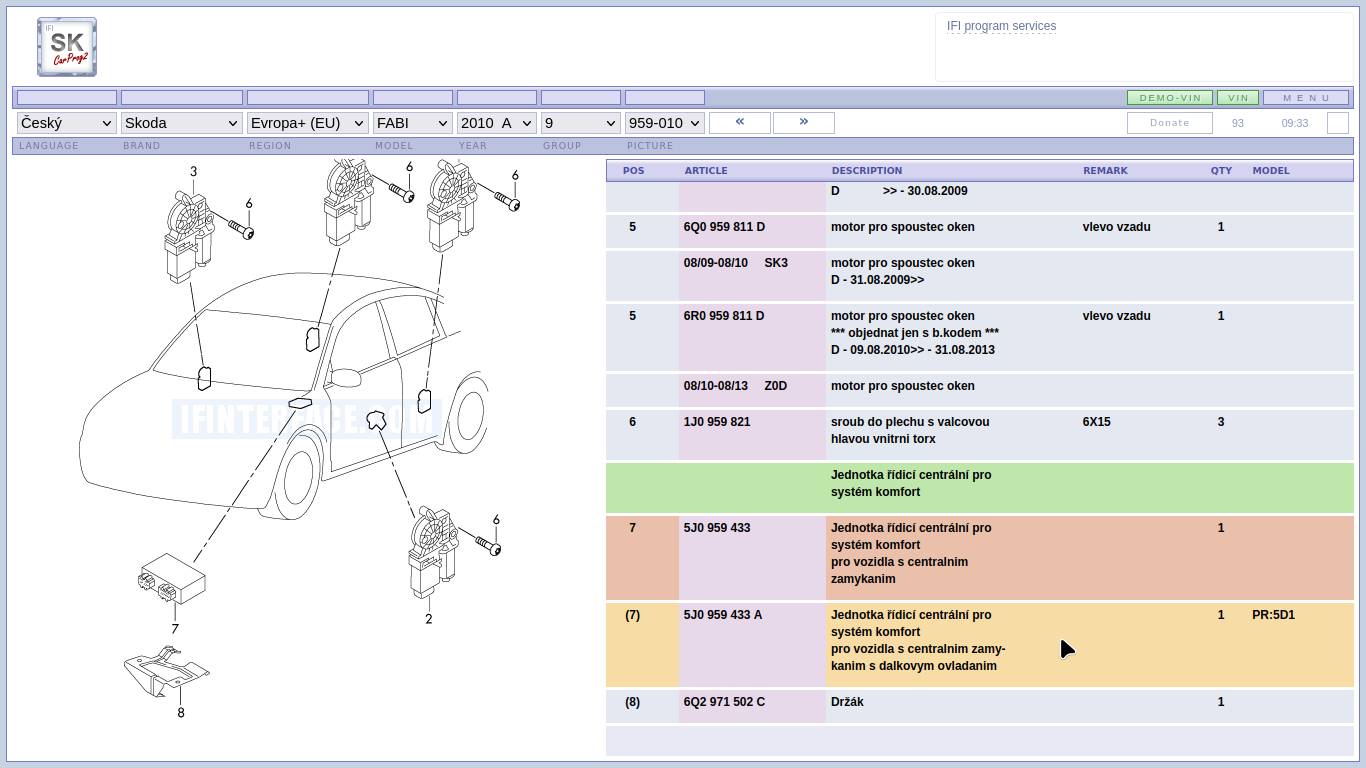Viewport: 1366px width, 768px height.
Task: Click the POS column header
Action: (x=634, y=171)
